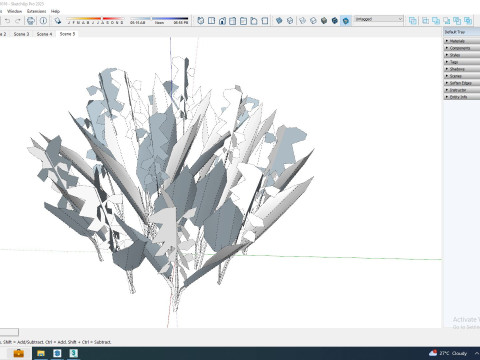This screenshot has width=480, height=360.
Task: Click the Redo arrow icon
Action: click(18, 21)
